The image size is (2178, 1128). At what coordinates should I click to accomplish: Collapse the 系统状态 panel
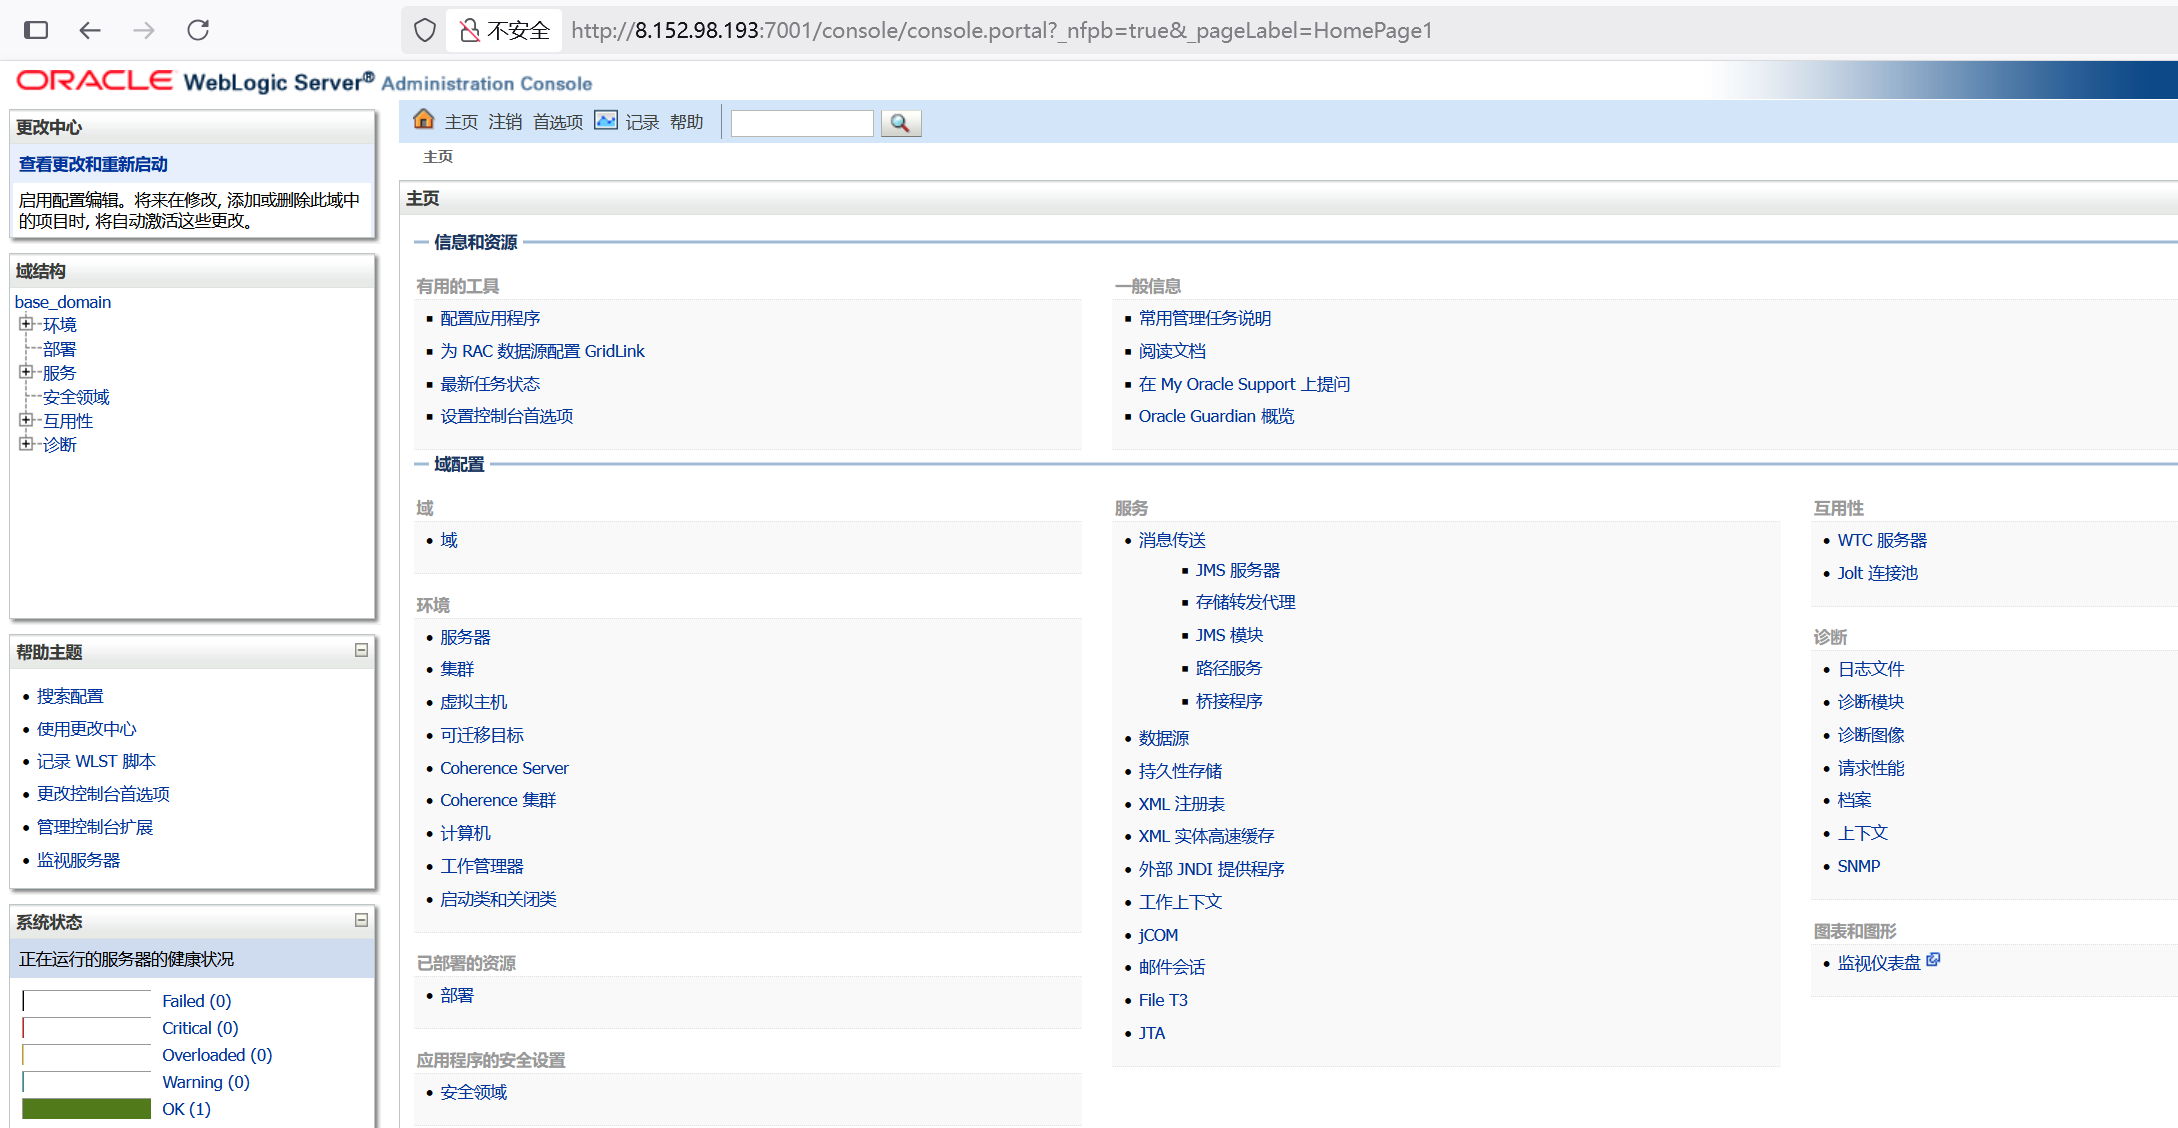(361, 920)
